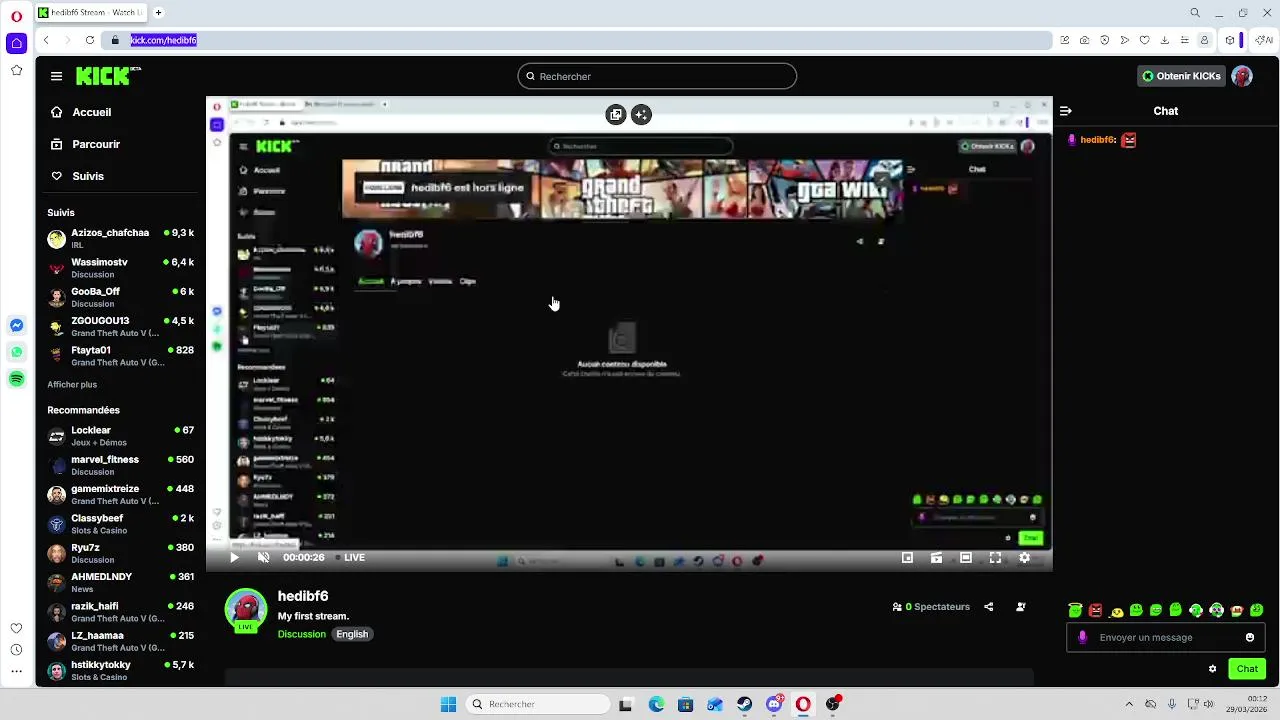Expand followed list with Afficher plus
This screenshot has height=720, width=1280.
72,385
